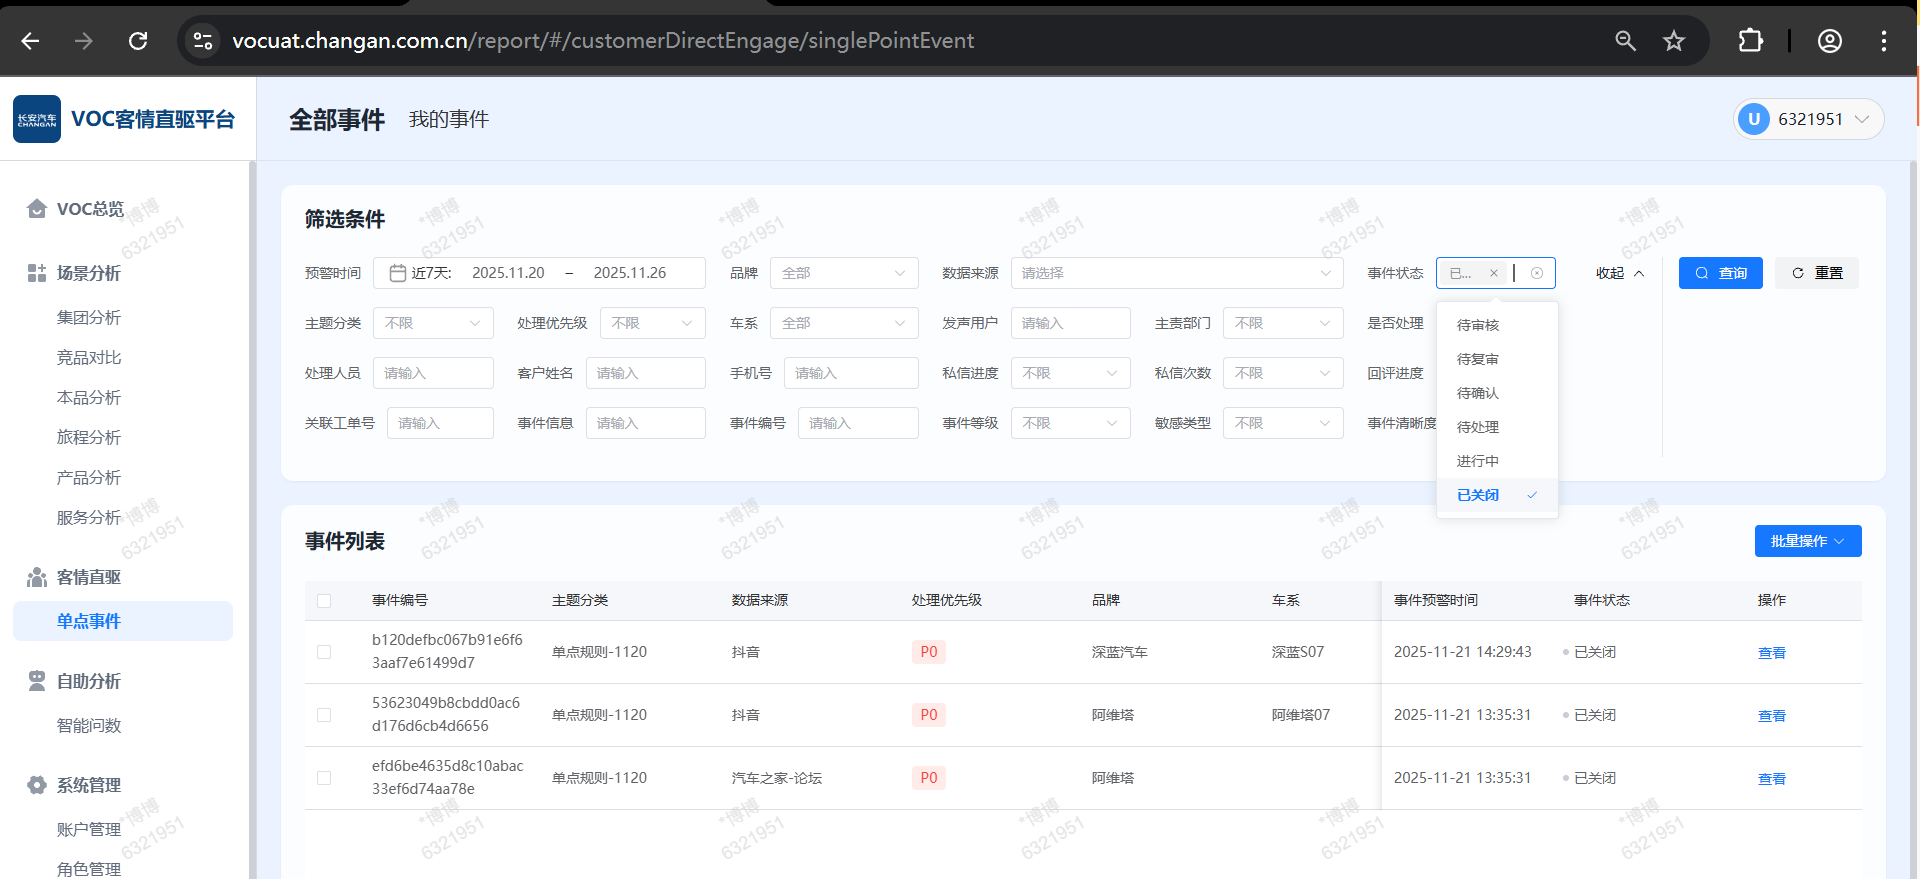
Task: Remove the selected status tag with X
Action: coord(1494,273)
